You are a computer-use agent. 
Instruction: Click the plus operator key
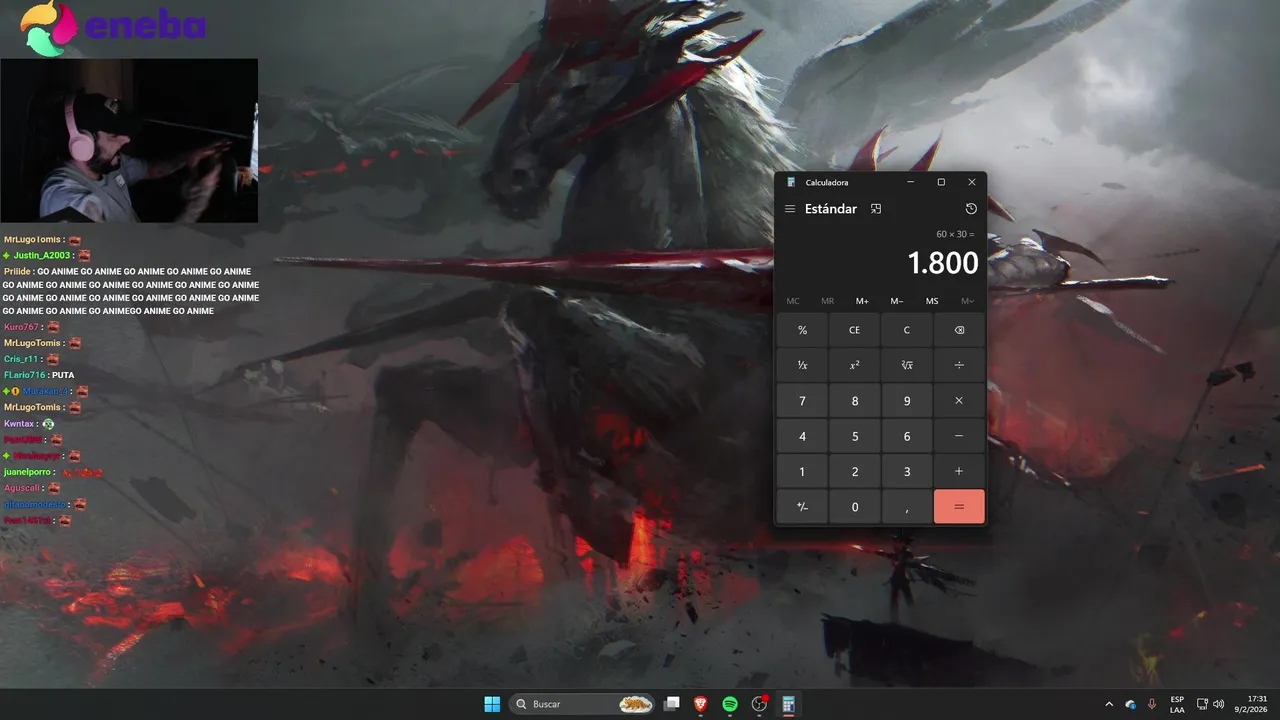pyautogui.click(x=959, y=471)
